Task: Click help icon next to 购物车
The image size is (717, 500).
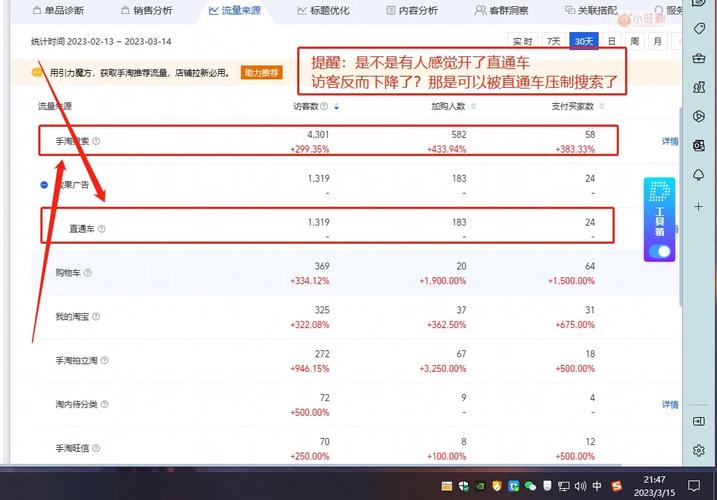Action: click(88, 273)
